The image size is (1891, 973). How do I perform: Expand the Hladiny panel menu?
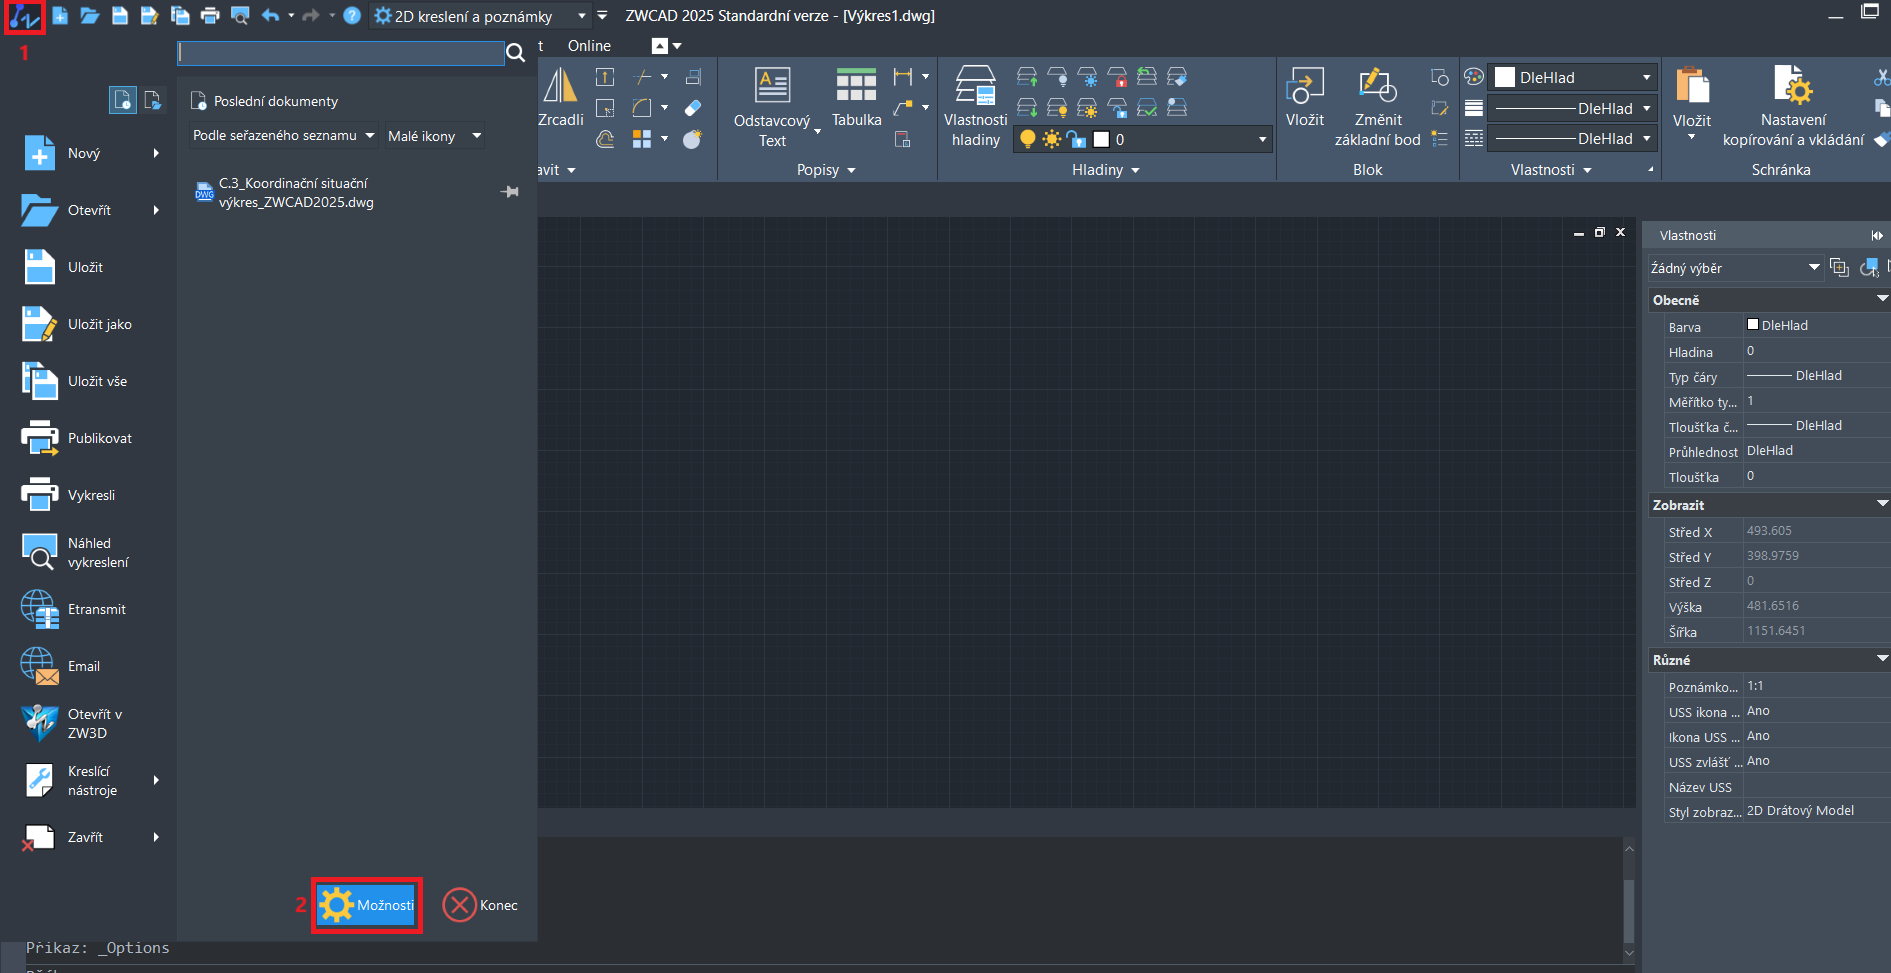[1136, 170]
